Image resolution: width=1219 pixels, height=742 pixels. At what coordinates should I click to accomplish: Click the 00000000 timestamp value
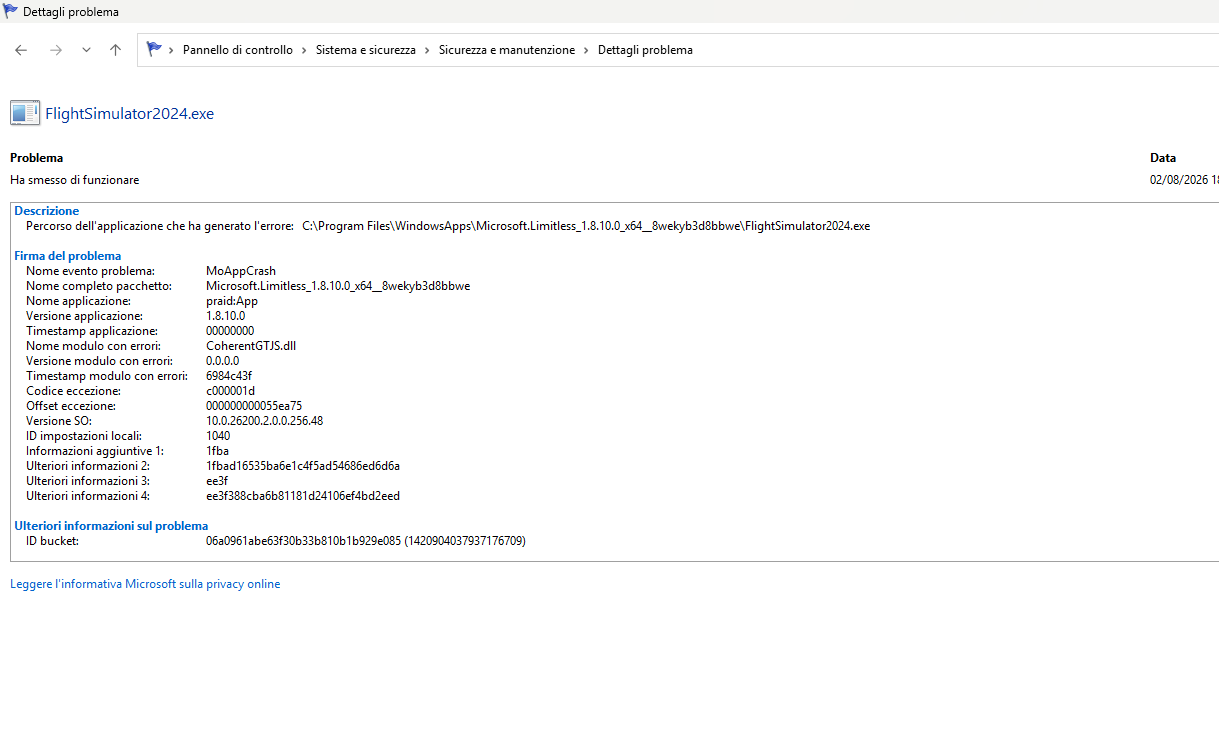coord(230,331)
